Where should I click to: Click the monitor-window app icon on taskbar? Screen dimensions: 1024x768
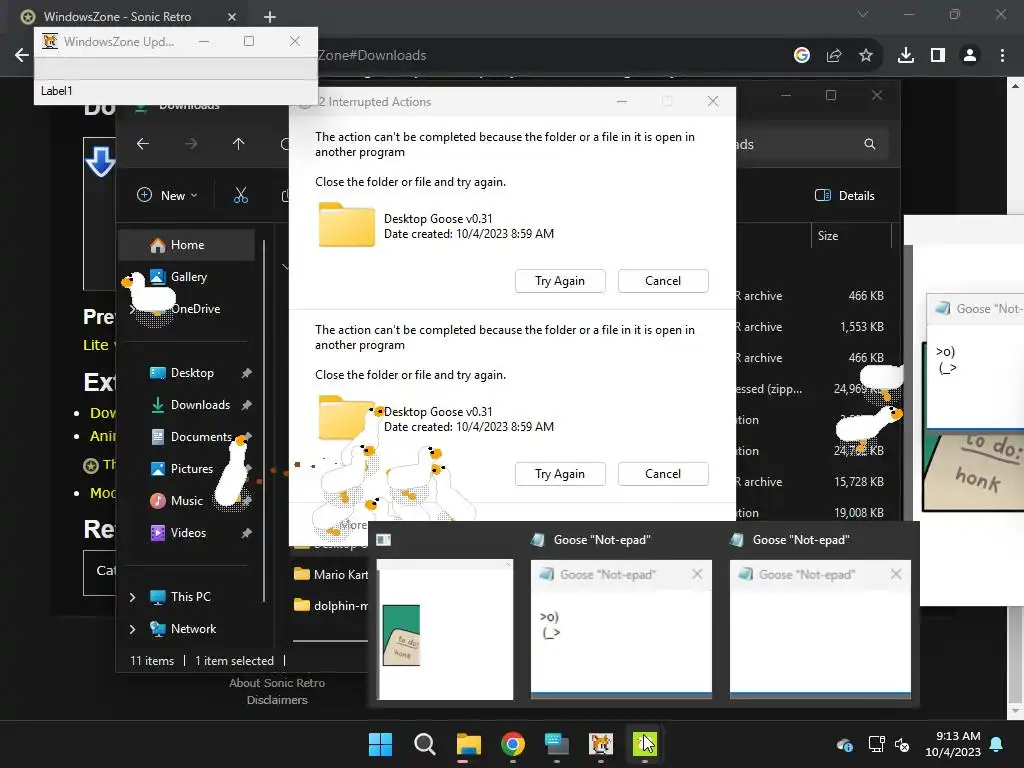tap(556, 744)
